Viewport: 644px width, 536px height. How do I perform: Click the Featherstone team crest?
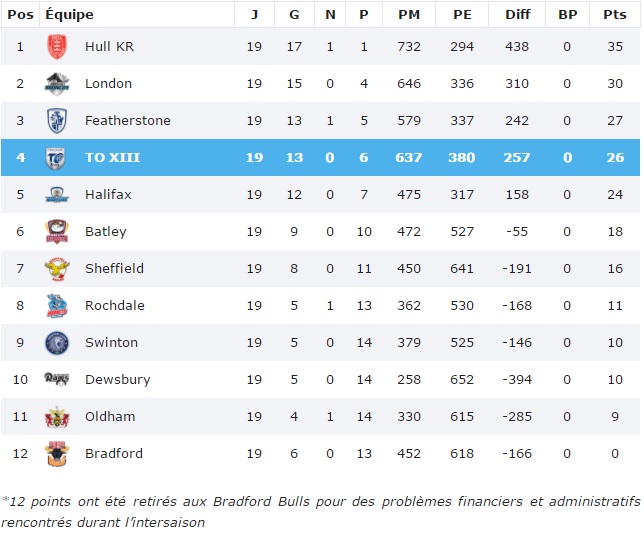point(57,121)
